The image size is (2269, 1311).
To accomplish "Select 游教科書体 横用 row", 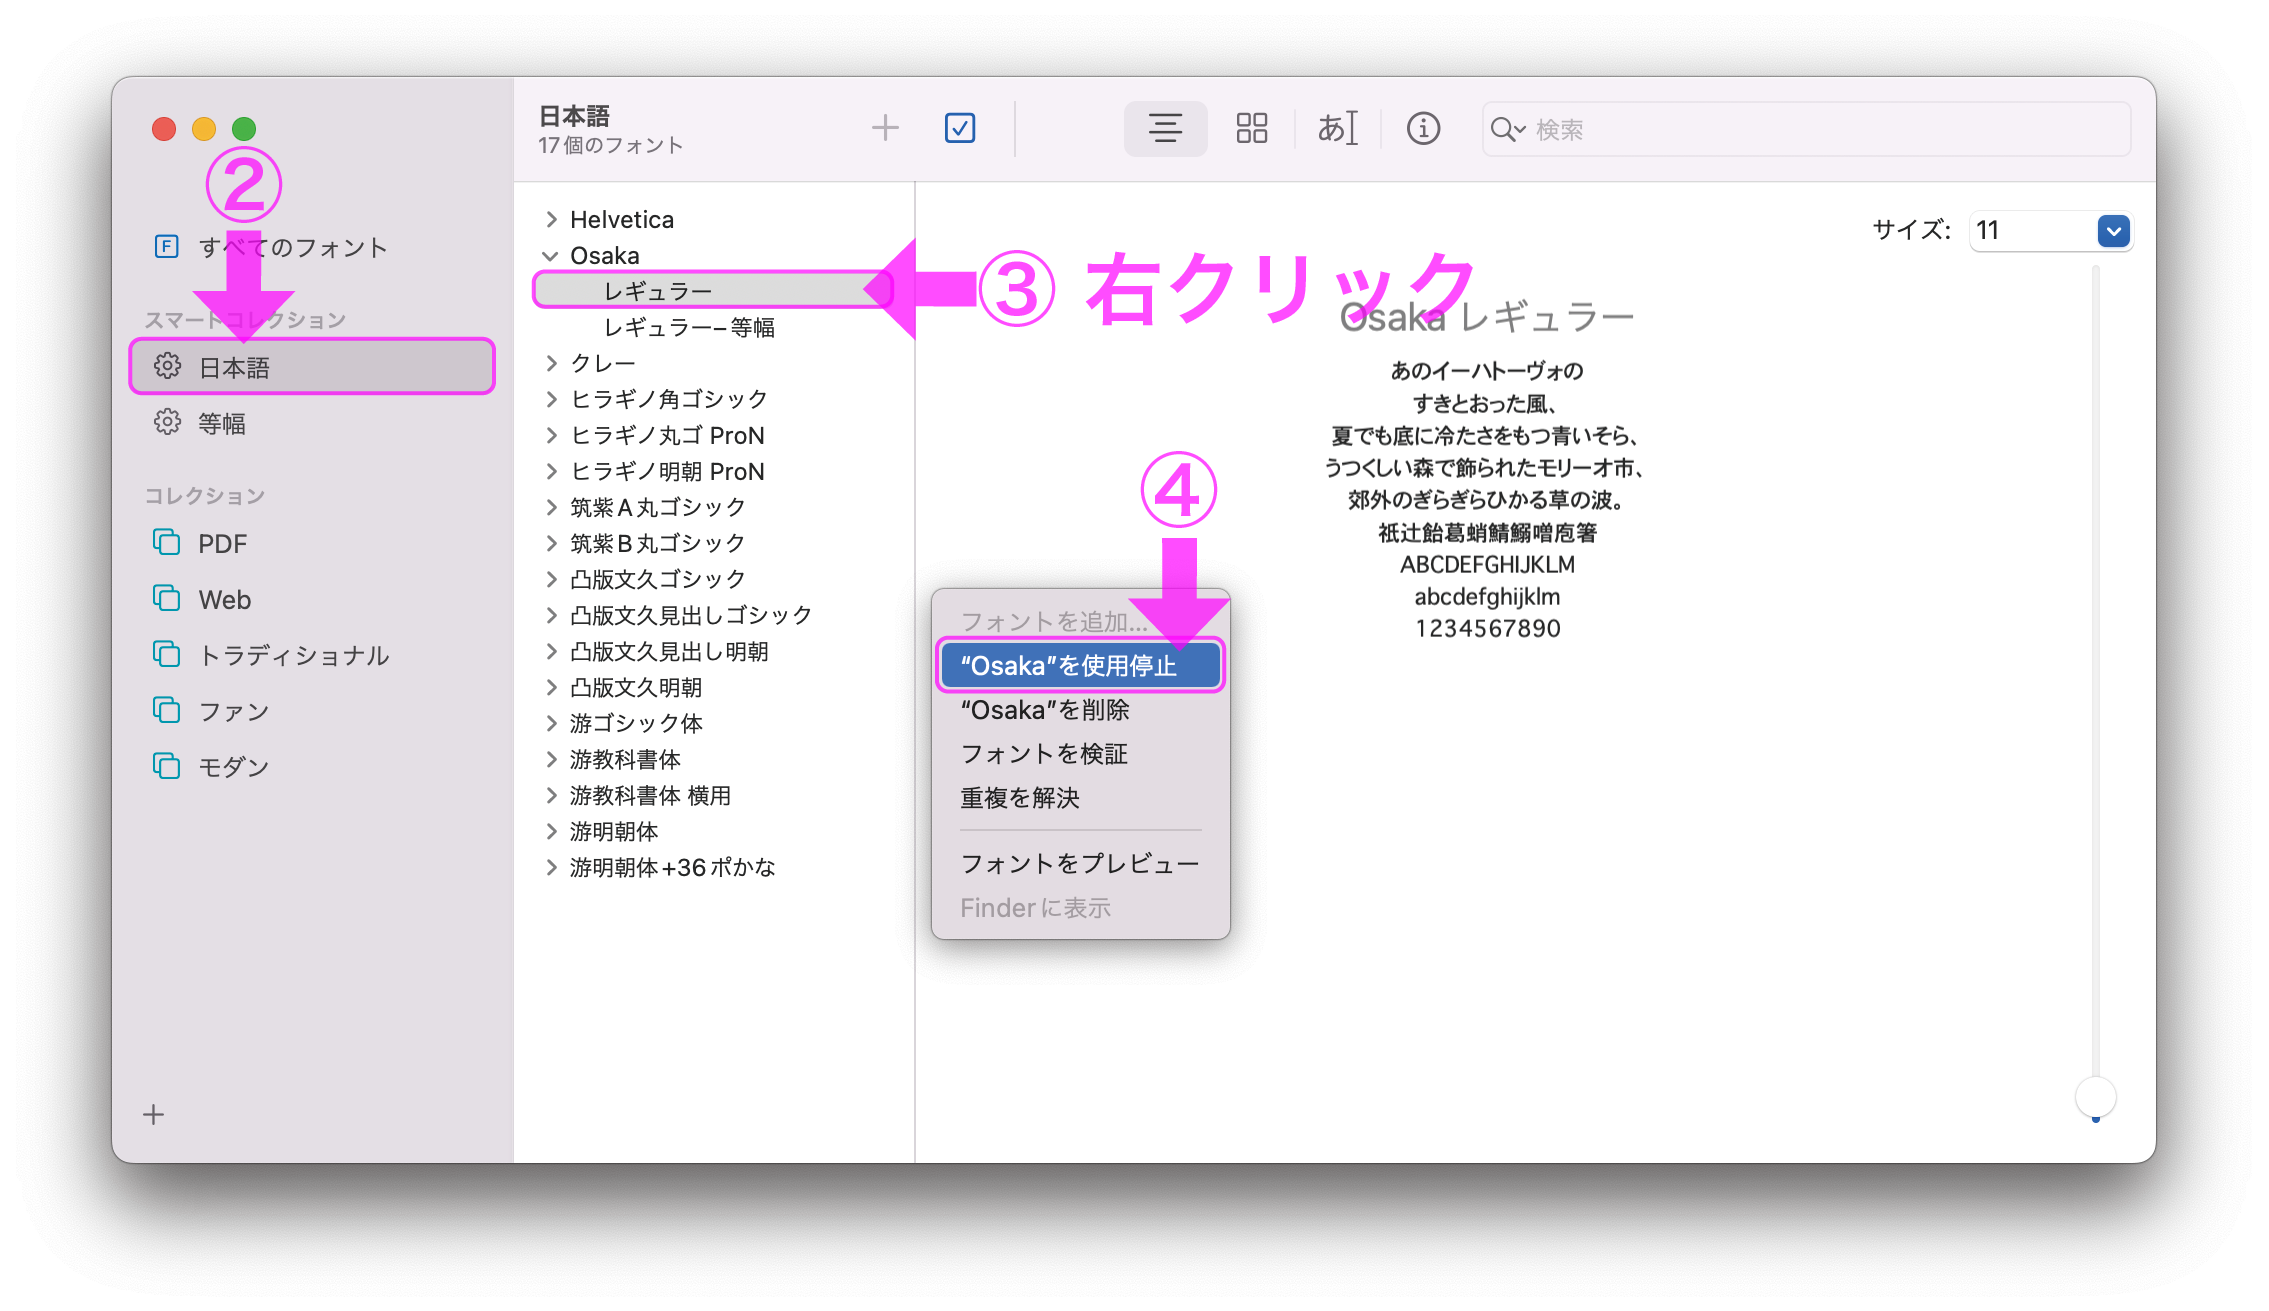I will (713, 795).
